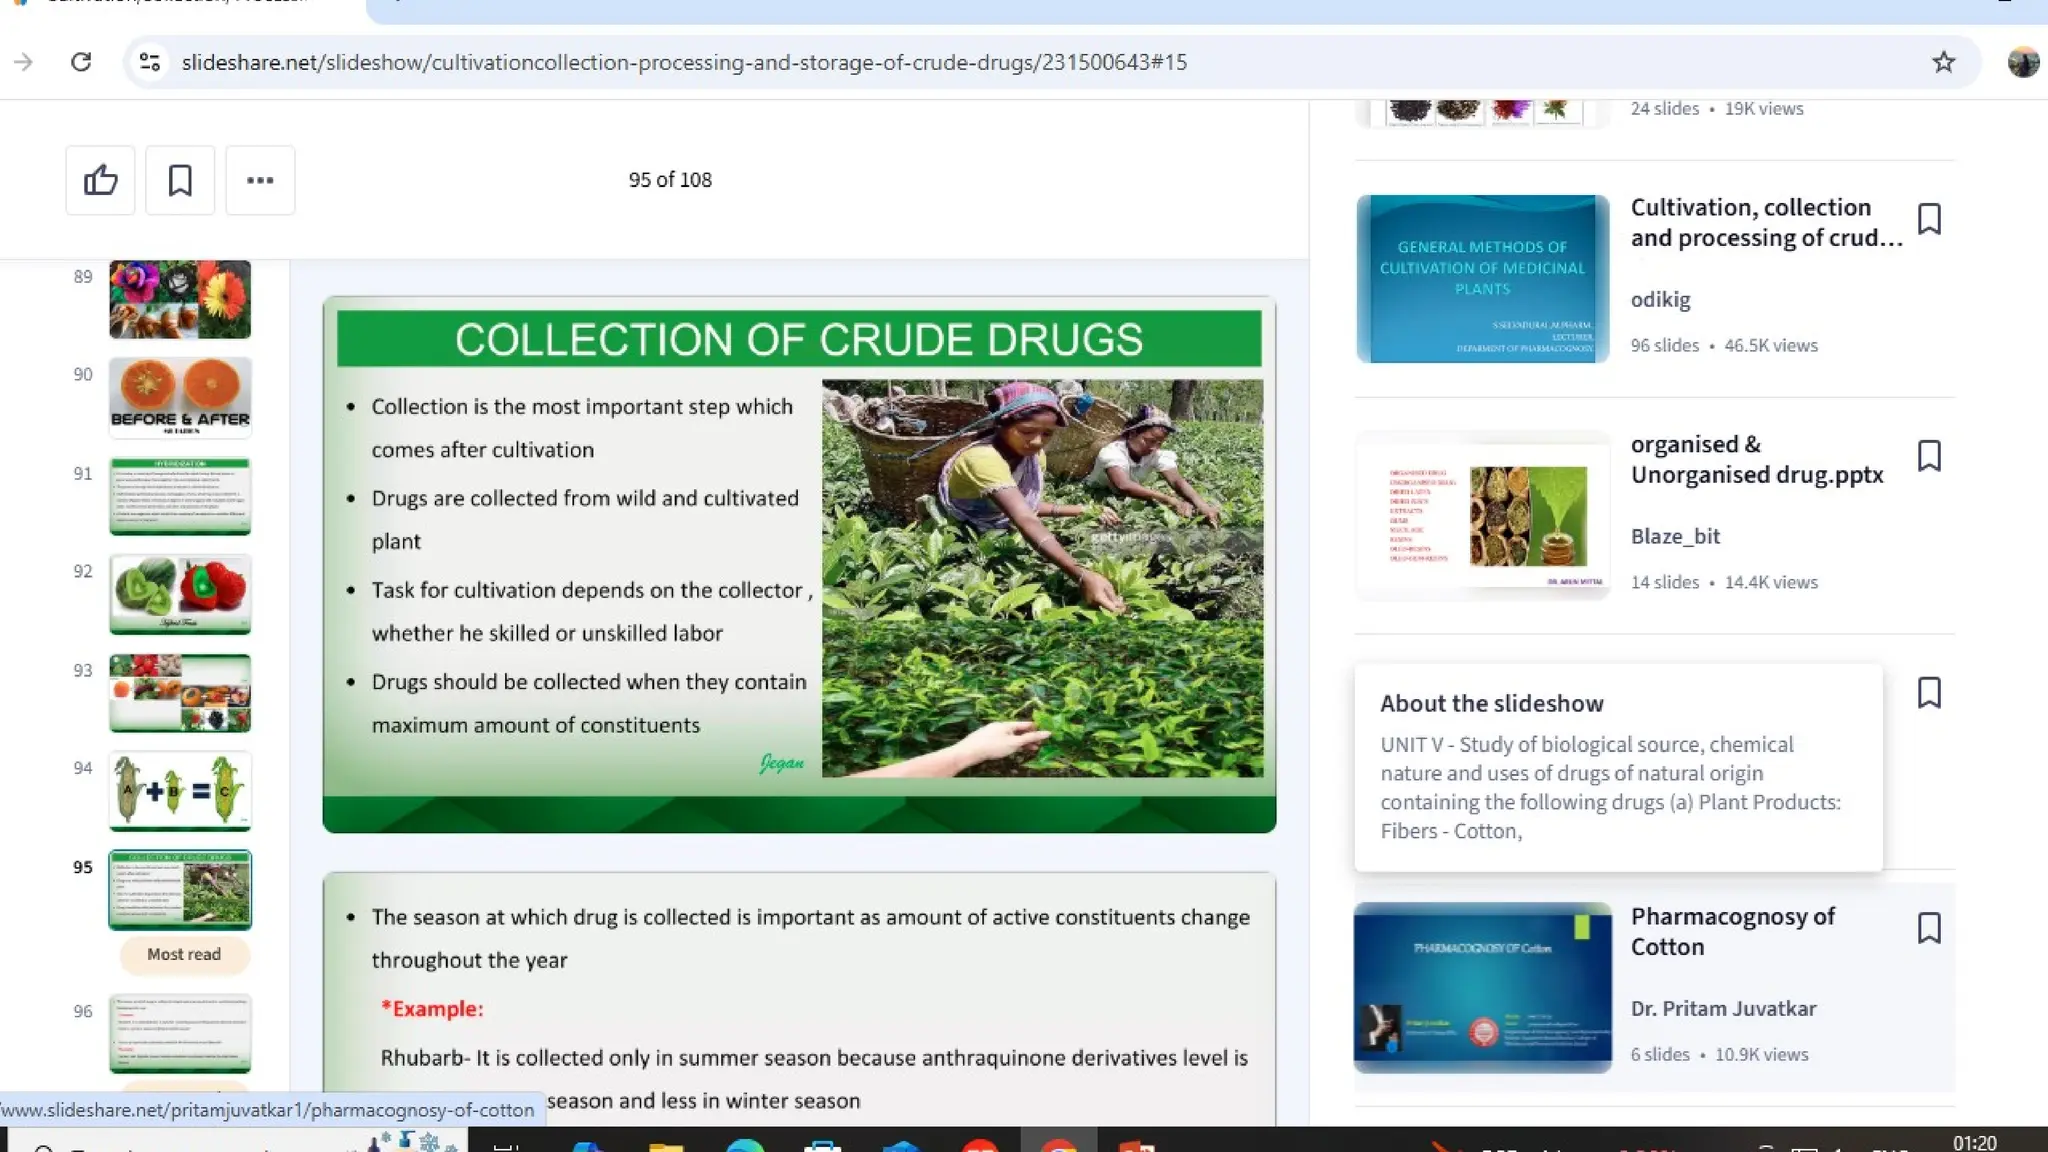Viewport: 2048px width, 1152px height.
Task: Open Pharmacognosy of Cotton slideshow thumbnail
Action: 1482,988
